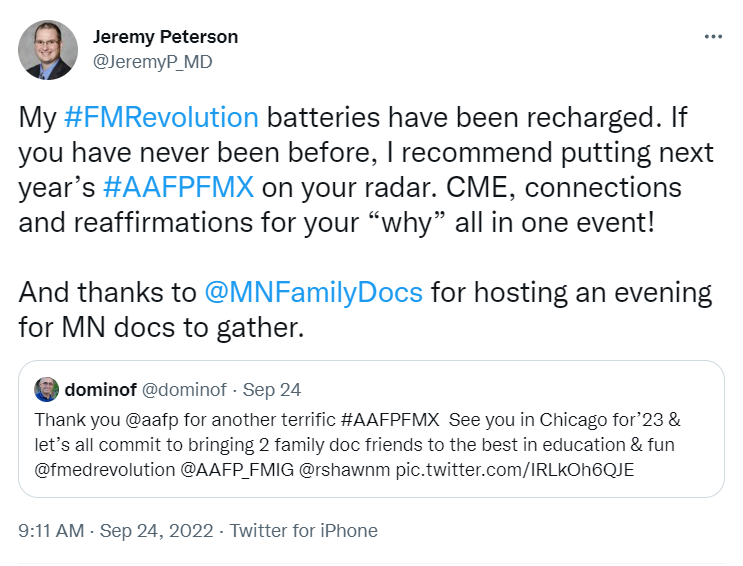Click the 9:11 AM timestamp

pyautogui.click(x=52, y=531)
